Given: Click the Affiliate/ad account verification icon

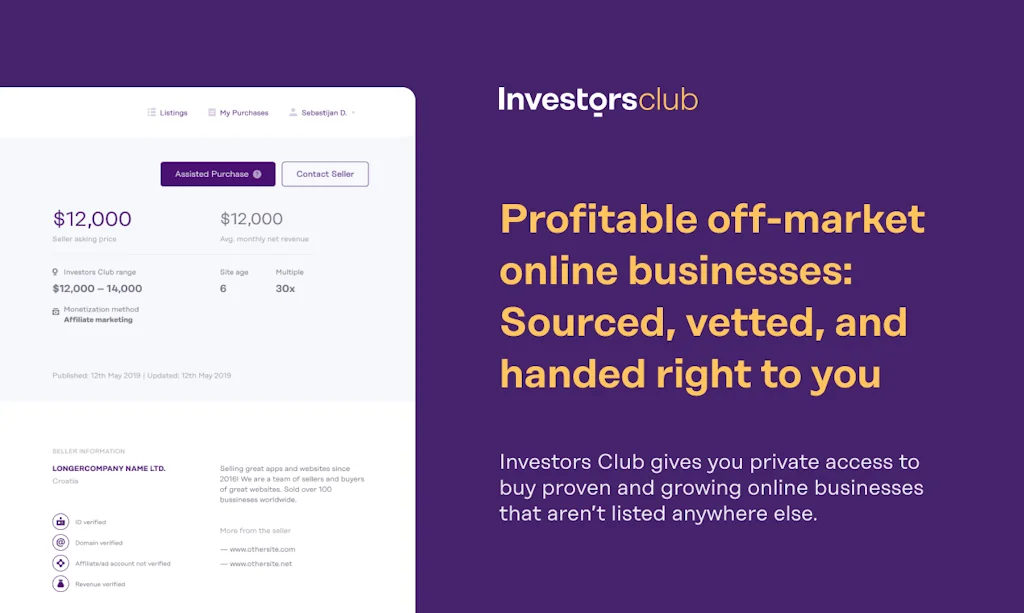Looking at the screenshot, I should (60, 563).
